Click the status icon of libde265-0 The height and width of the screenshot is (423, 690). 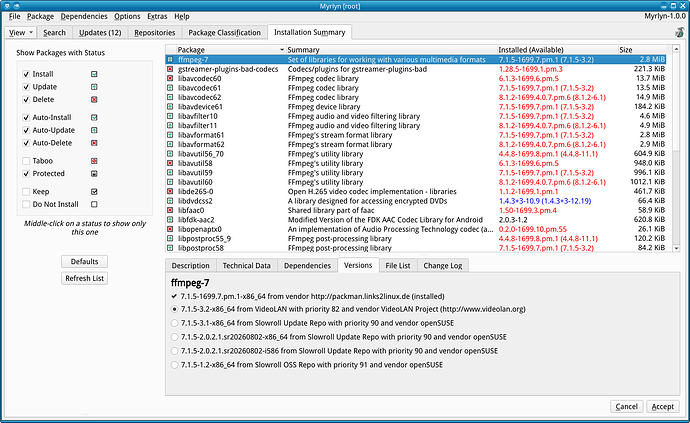click(170, 191)
